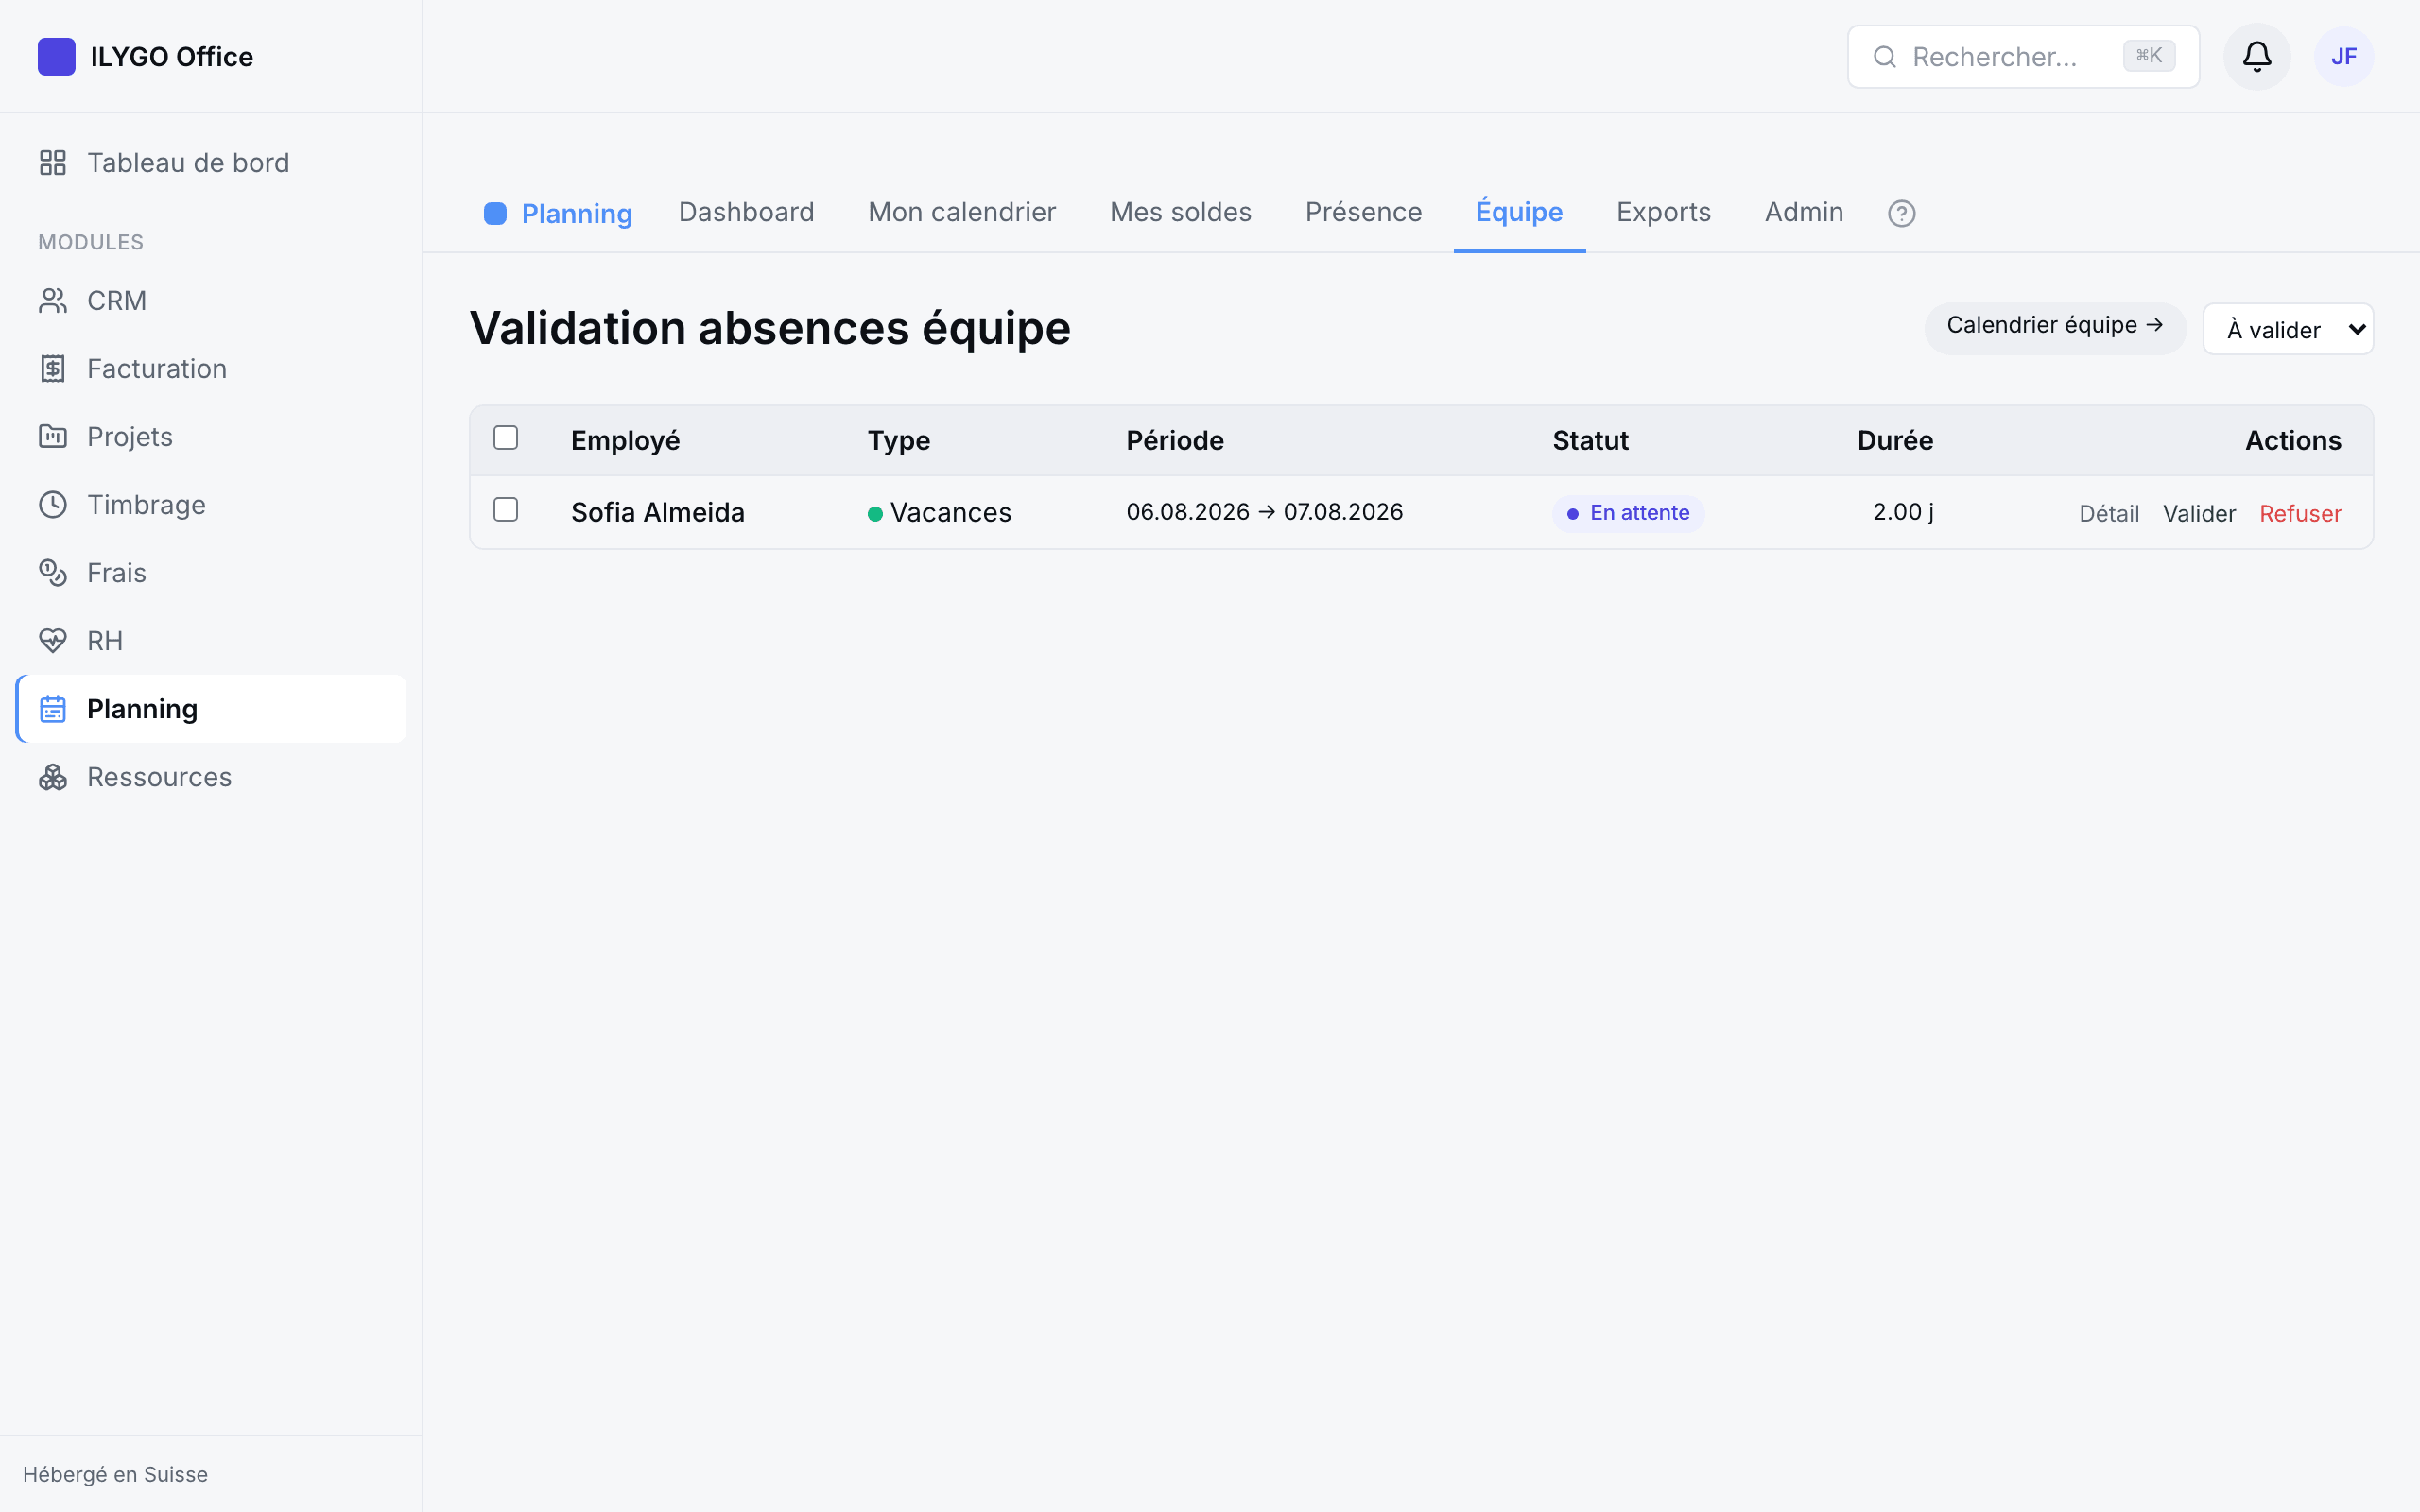Open Facturation module in sidebar
The width and height of the screenshot is (2420, 1512).
[211, 369]
